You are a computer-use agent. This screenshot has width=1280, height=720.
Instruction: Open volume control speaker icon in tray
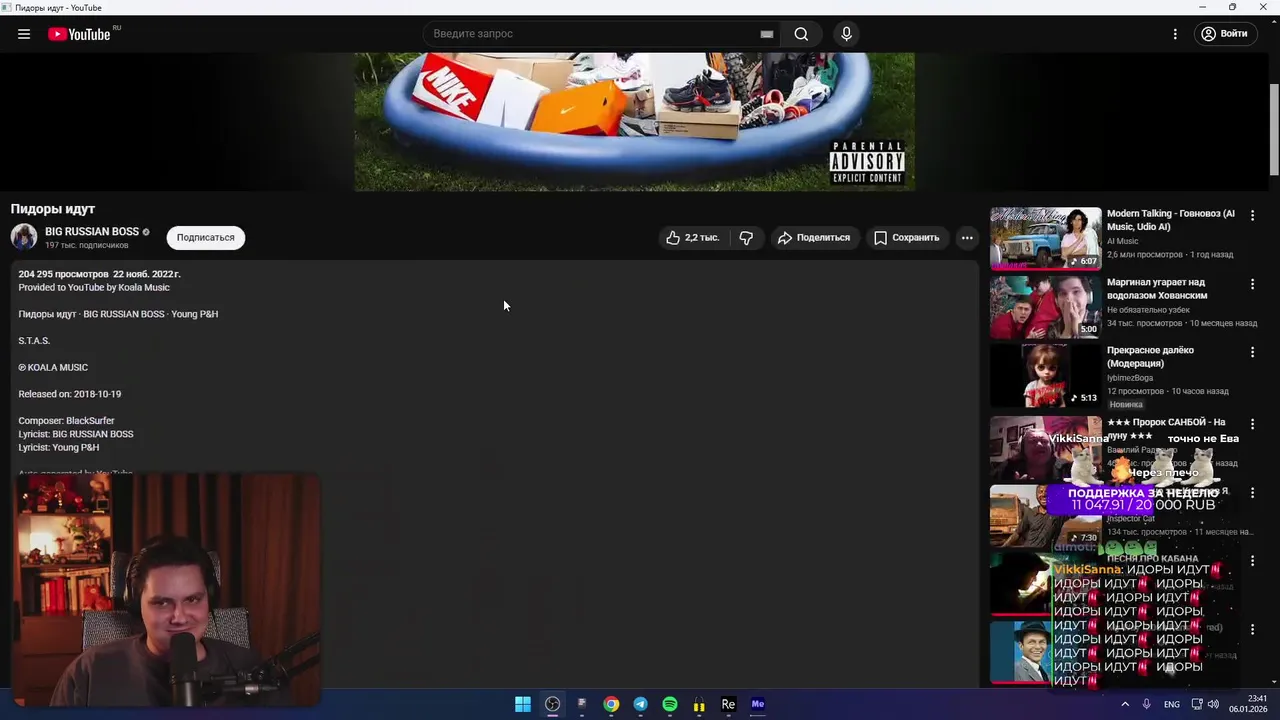(1214, 704)
